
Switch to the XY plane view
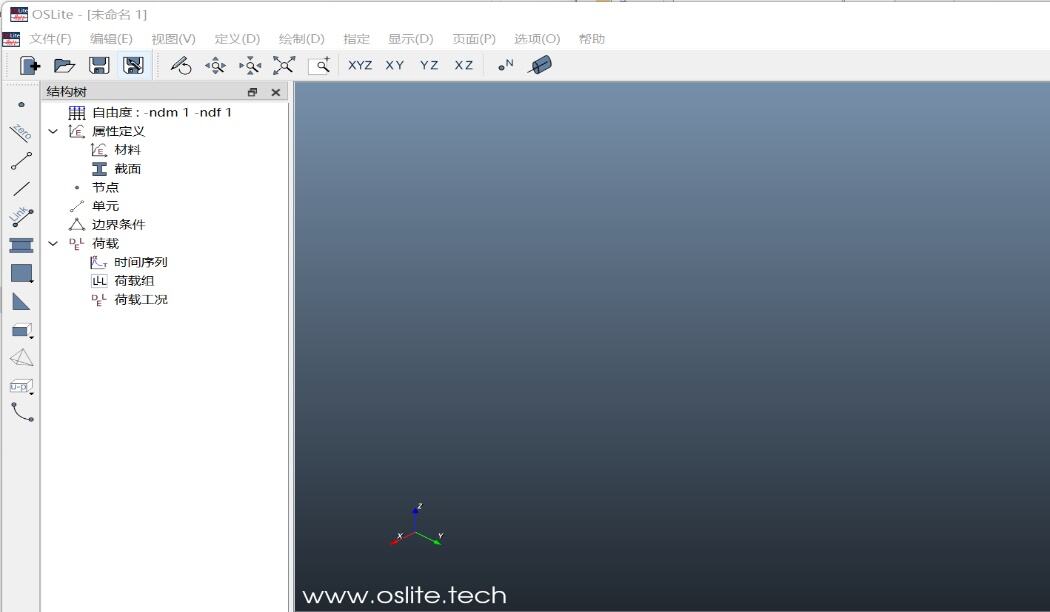coord(395,65)
